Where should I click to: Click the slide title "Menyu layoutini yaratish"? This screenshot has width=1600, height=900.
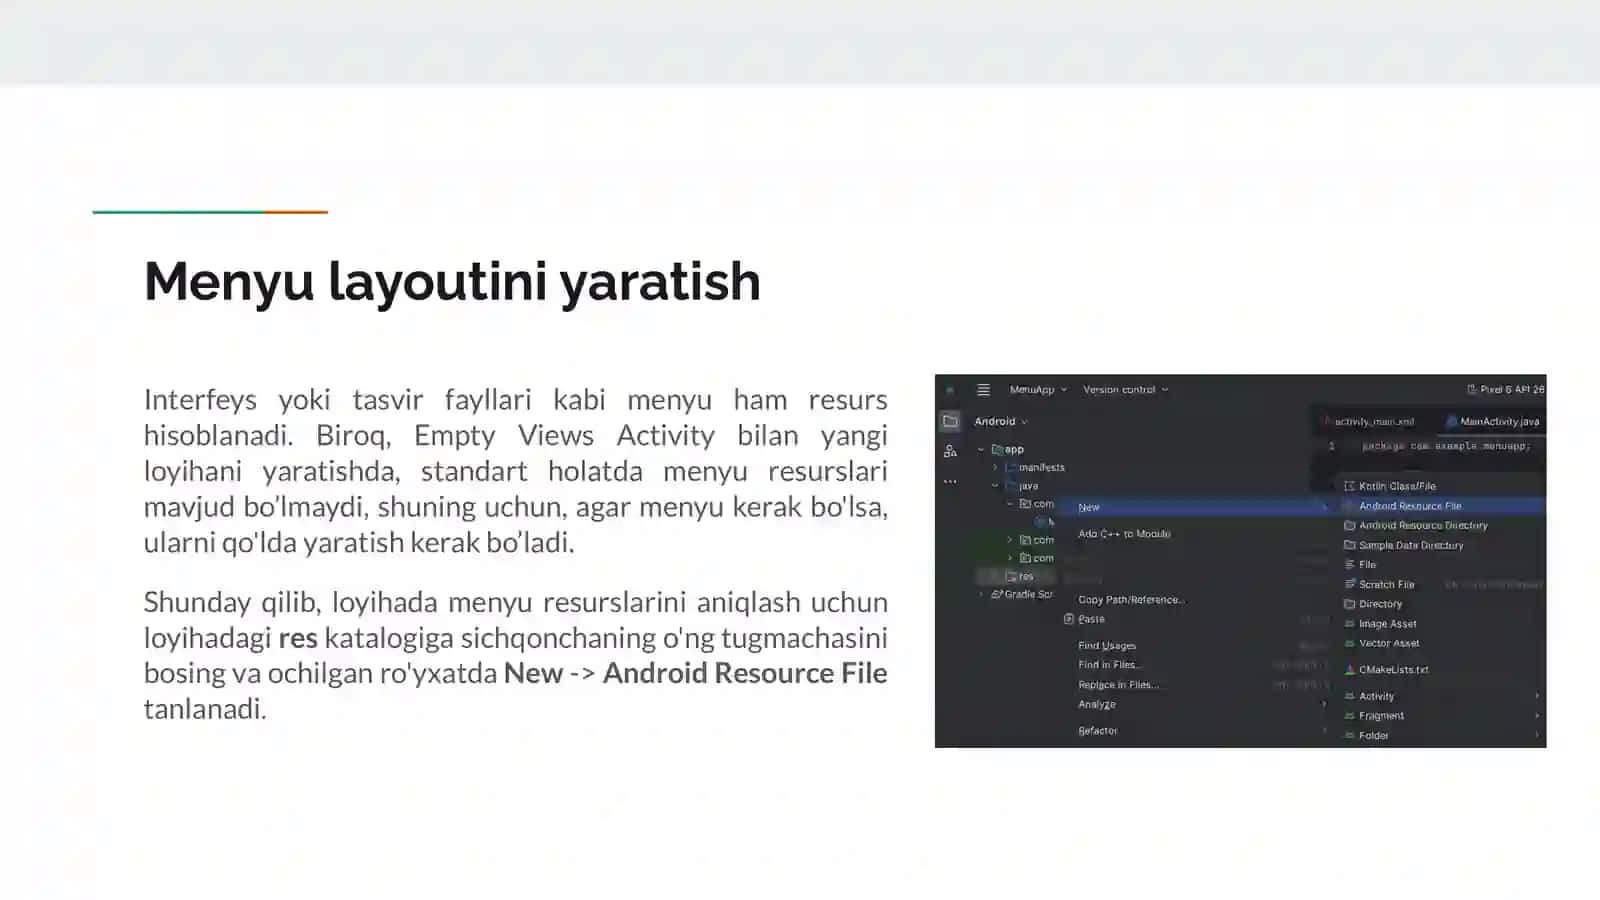(x=452, y=281)
